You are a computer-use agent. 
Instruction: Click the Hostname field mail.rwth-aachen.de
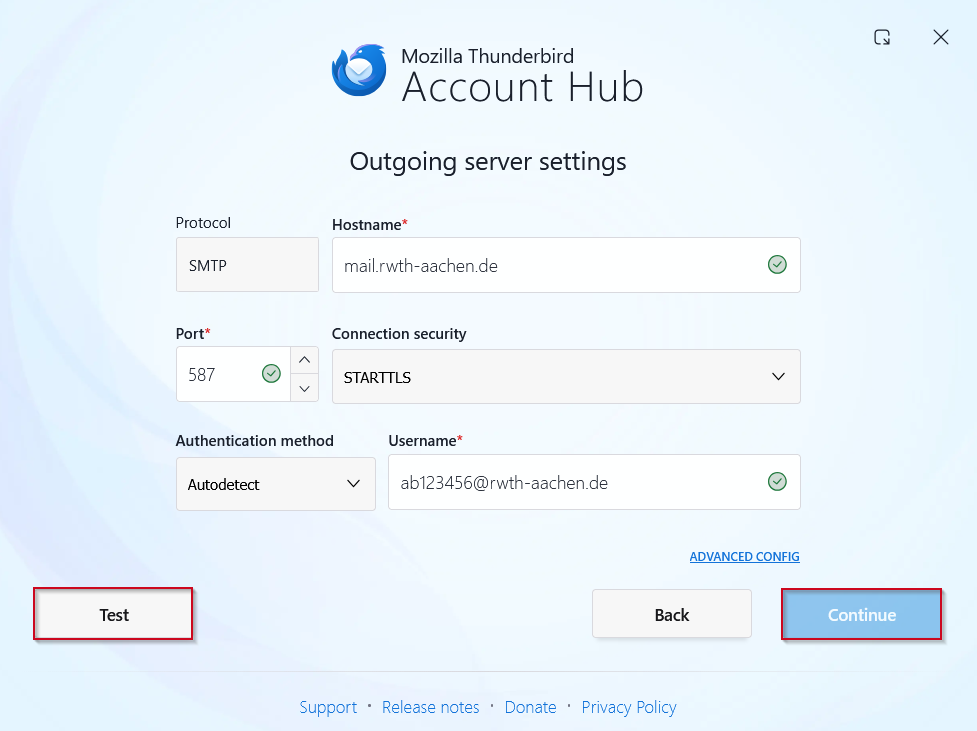[x=566, y=265]
